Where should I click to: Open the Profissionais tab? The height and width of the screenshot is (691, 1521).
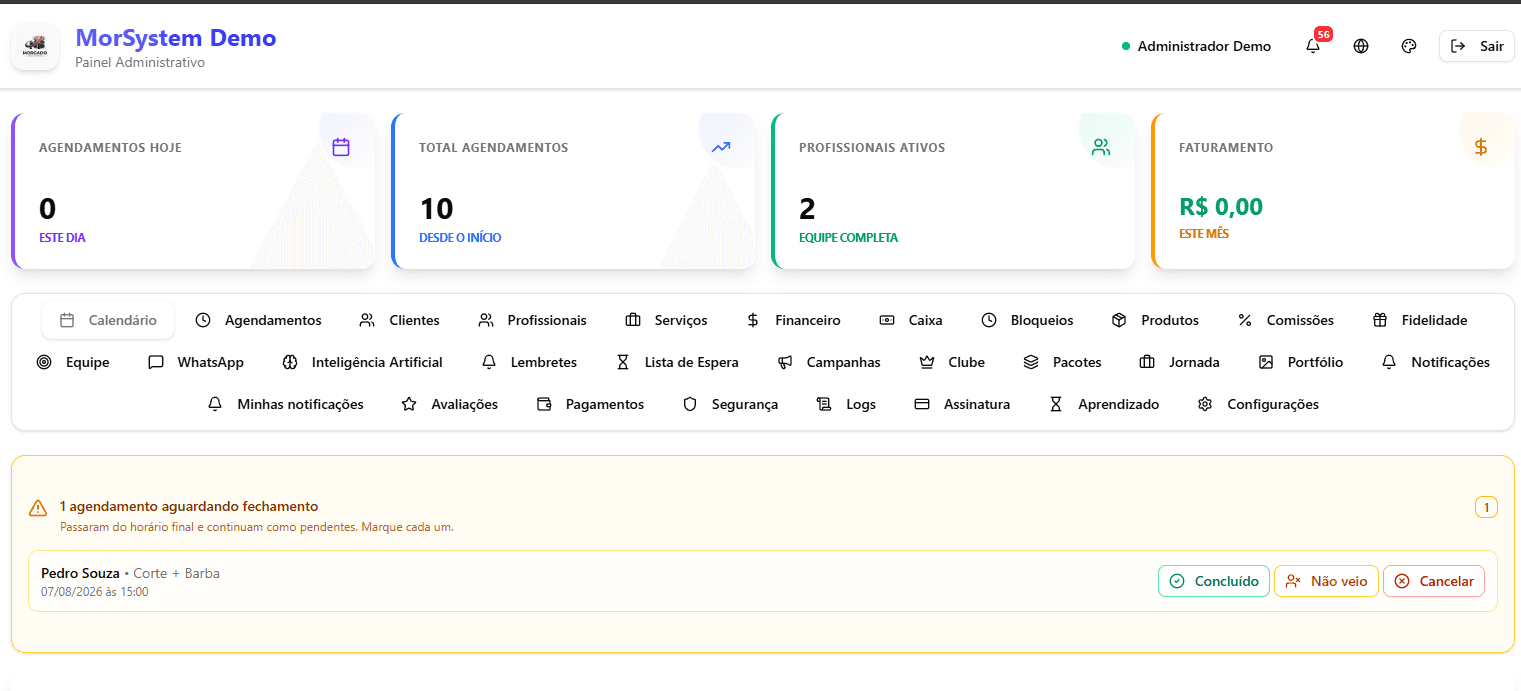[532, 320]
